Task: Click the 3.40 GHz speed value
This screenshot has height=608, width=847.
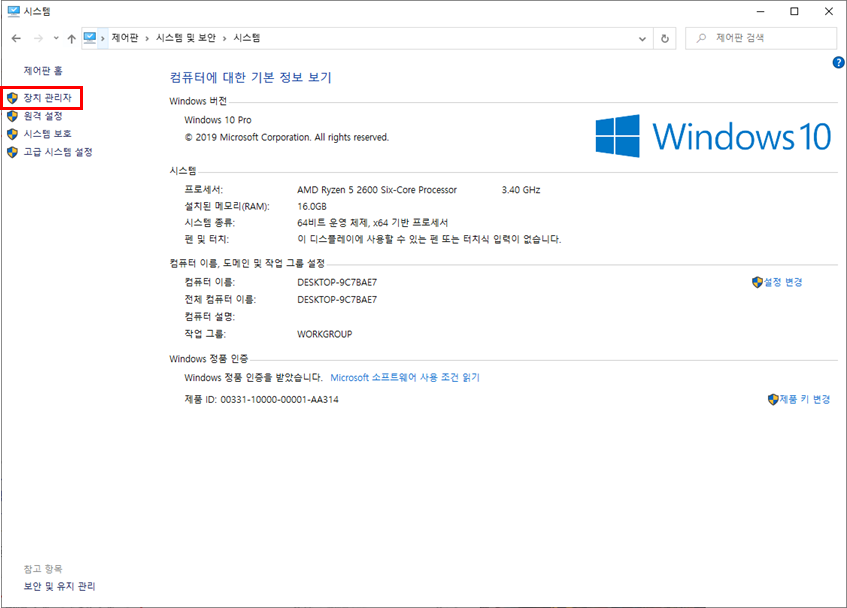Action: (521, 190)
